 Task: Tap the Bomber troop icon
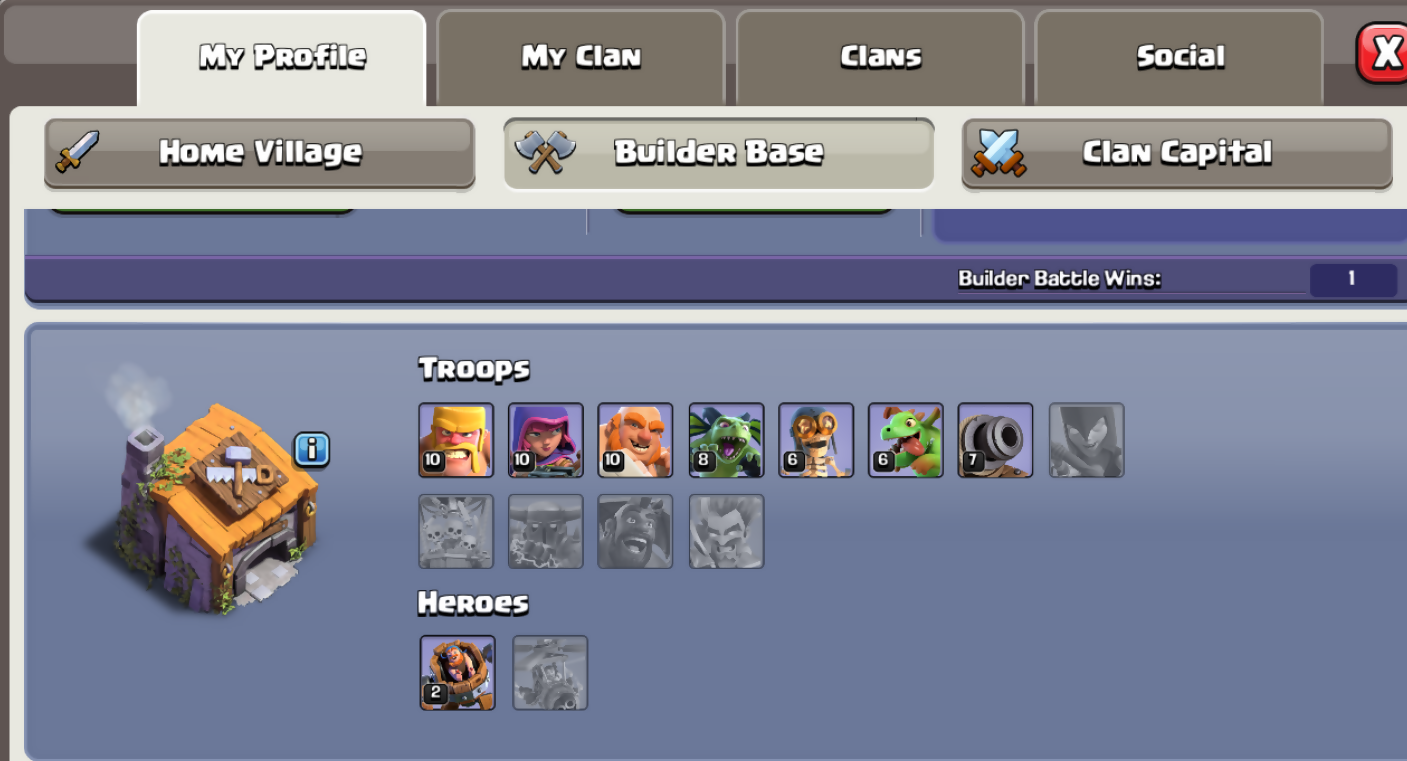point(816,440)
